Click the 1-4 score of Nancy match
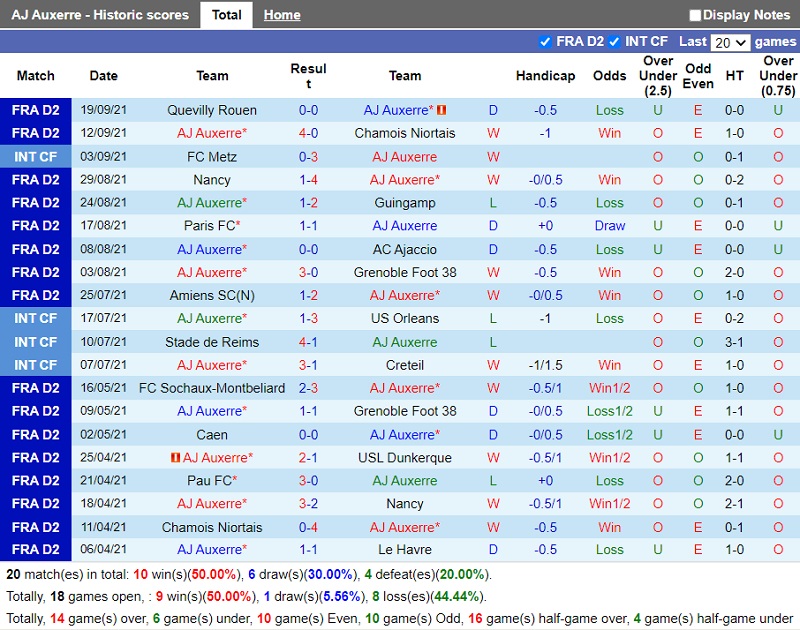The width and height of the screenshot is (800, 630). (308, 180)
